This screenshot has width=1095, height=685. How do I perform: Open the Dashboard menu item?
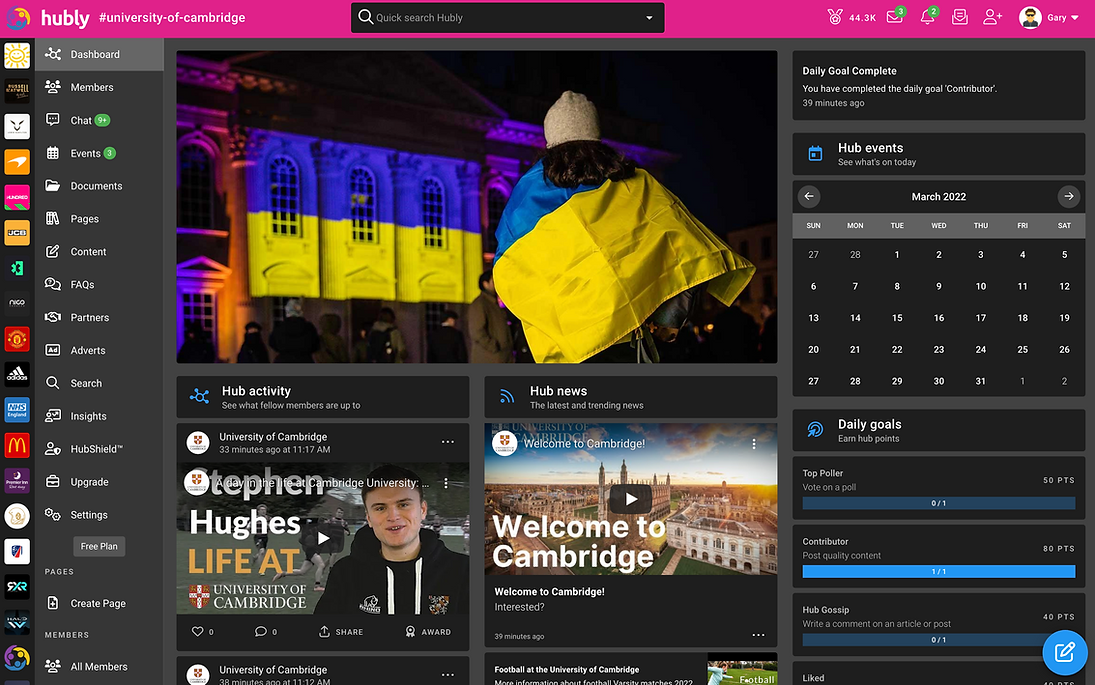[99, 54]
